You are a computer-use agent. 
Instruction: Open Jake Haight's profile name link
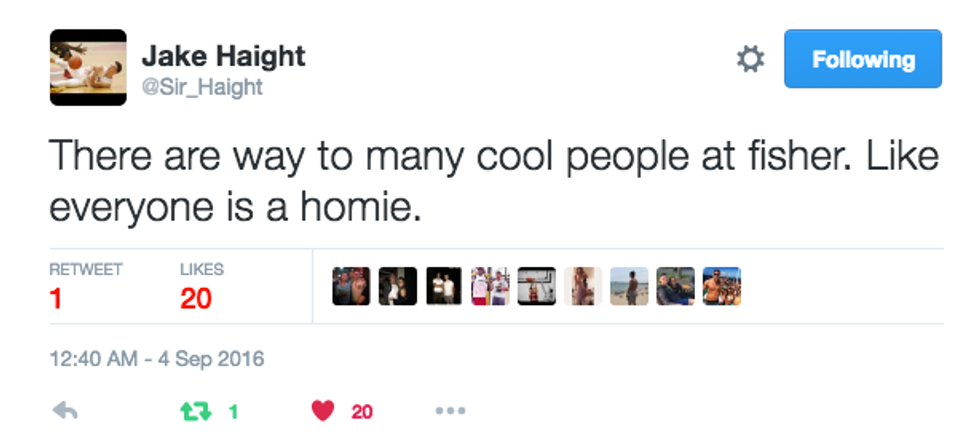223,56
